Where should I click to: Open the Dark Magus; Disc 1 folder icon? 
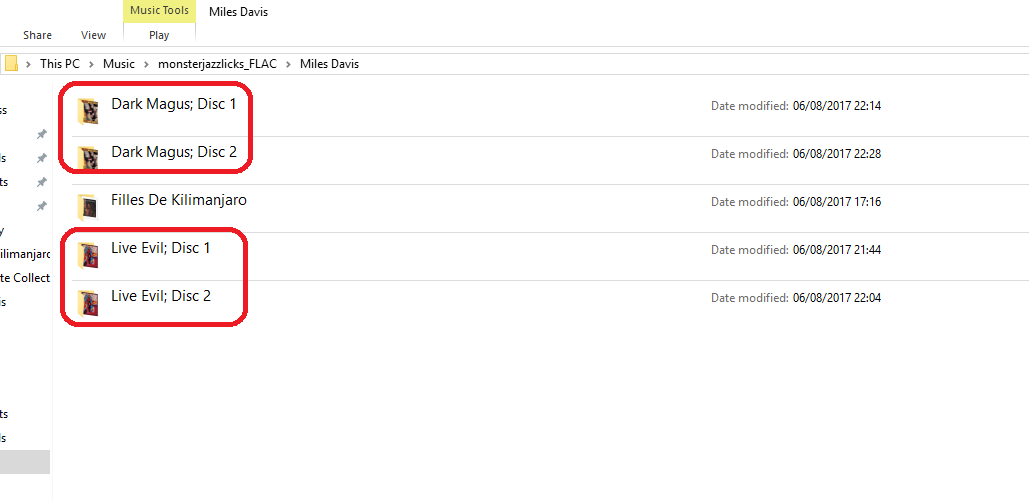89,110
